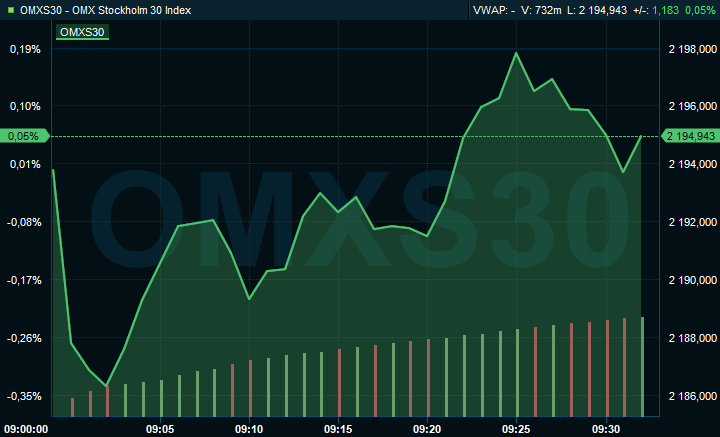Click the 2 194,943 price marker on right axis

691,136
